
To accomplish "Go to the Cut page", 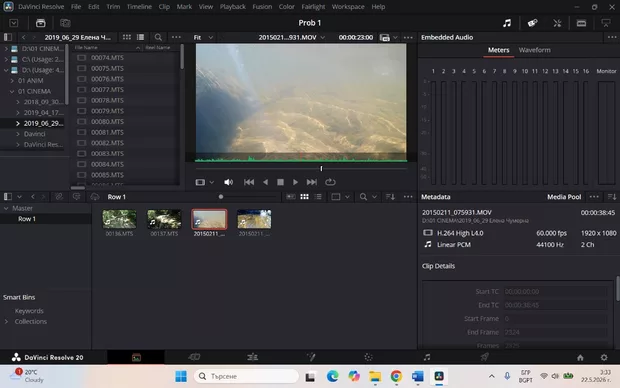I will click(194, 358).
